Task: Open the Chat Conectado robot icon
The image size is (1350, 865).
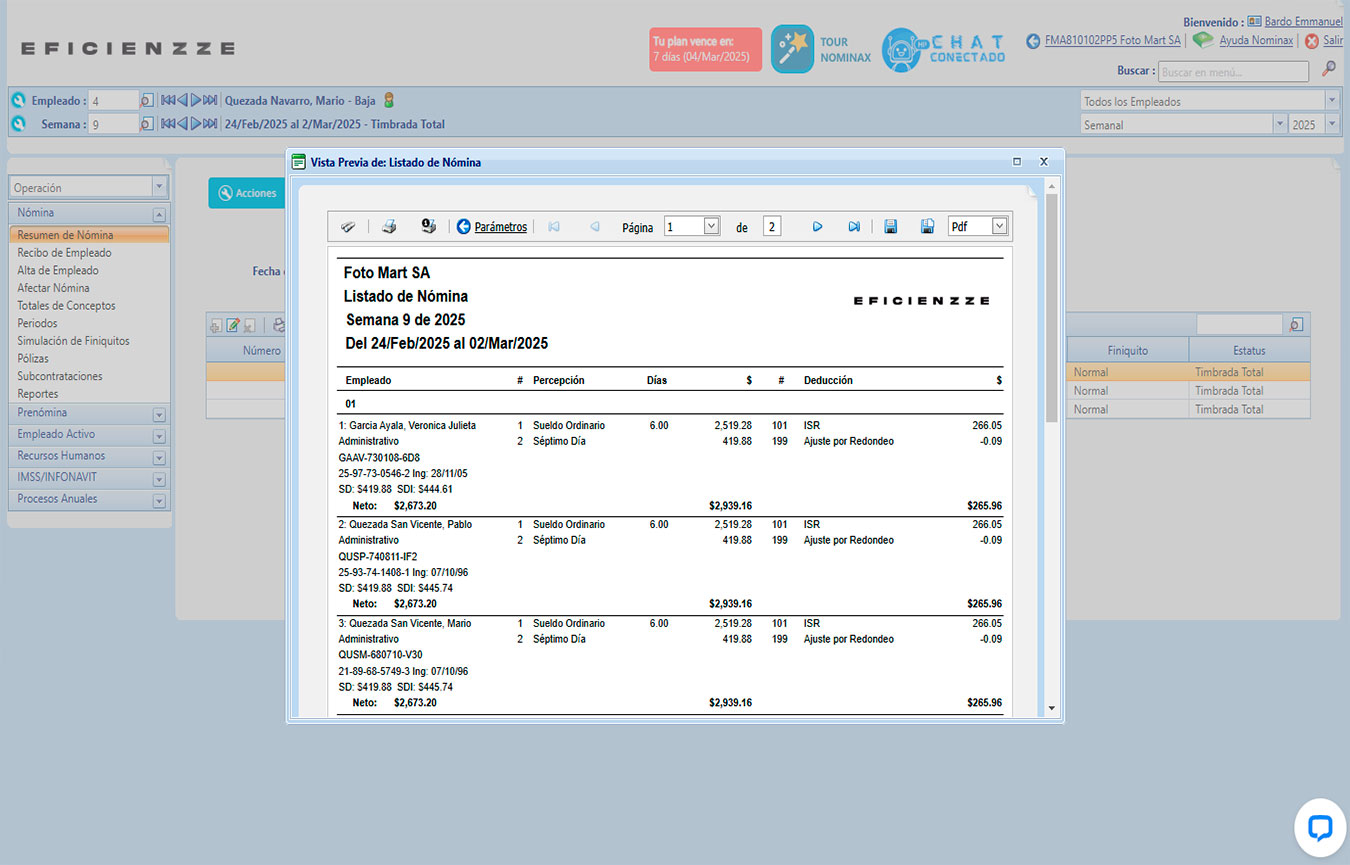Action: pos(901,49)
